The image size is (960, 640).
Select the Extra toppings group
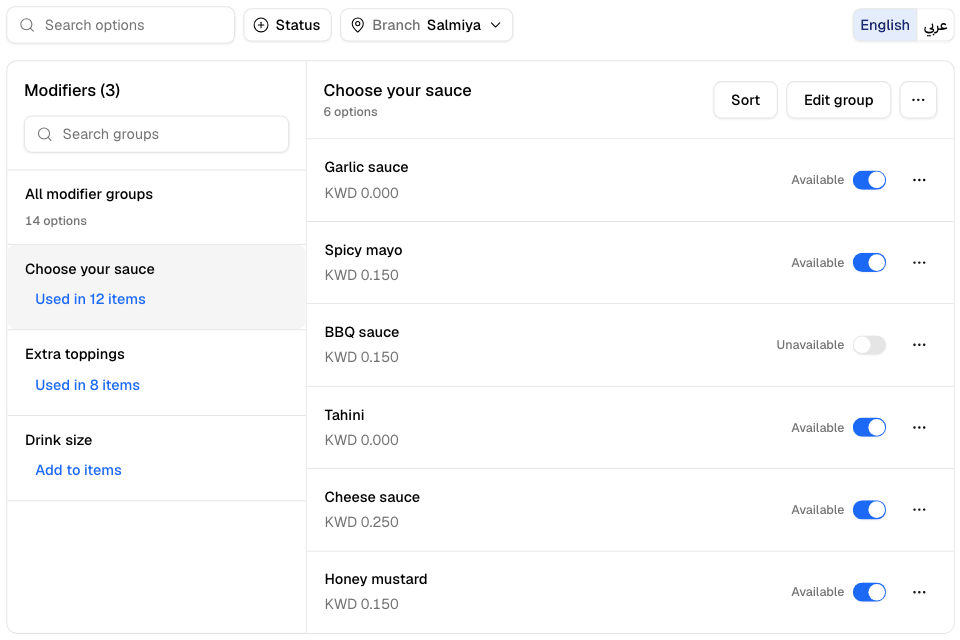(x=157, y=372)
